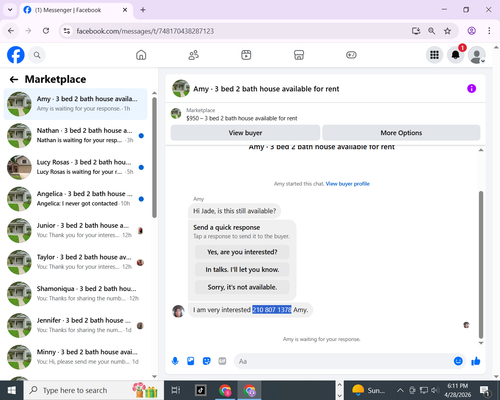The height and width of the screenshot is (400, 500).
Task: Open the notifications bell
Action: [x=455, y=55]
